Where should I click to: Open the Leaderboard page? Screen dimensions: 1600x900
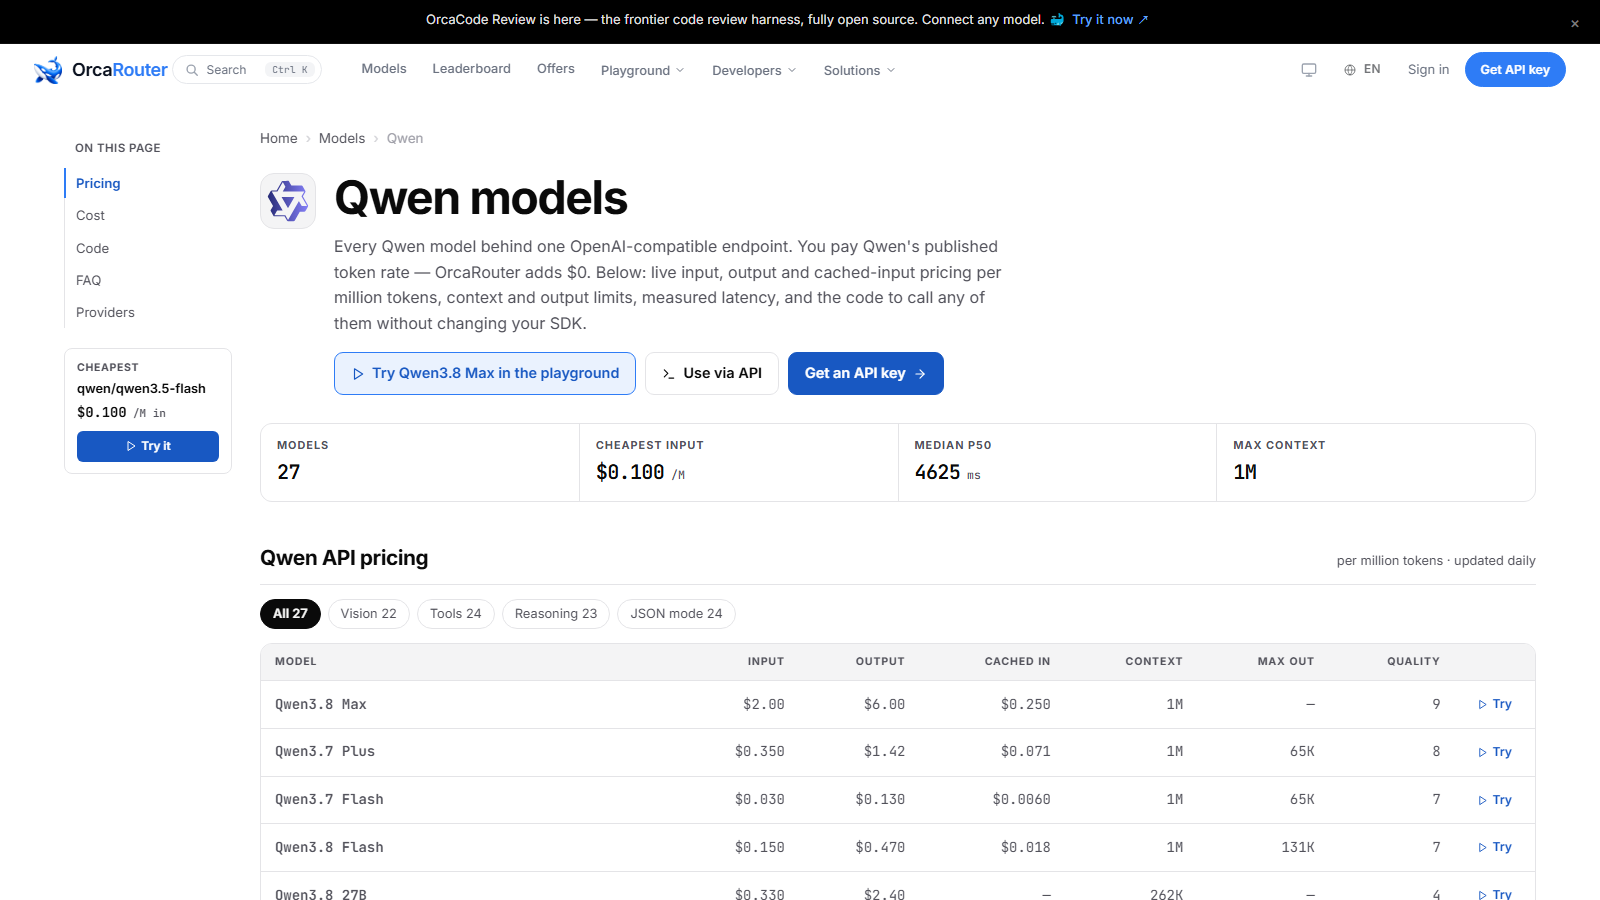[x=471, y=69]
